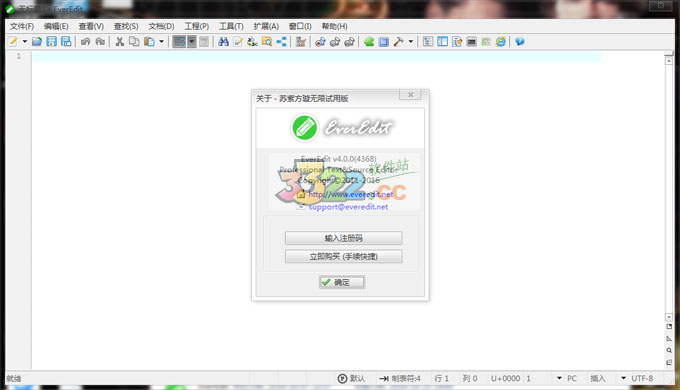
Task: Click the magnifier icon below the scrollbar
Action: (669, 351)
